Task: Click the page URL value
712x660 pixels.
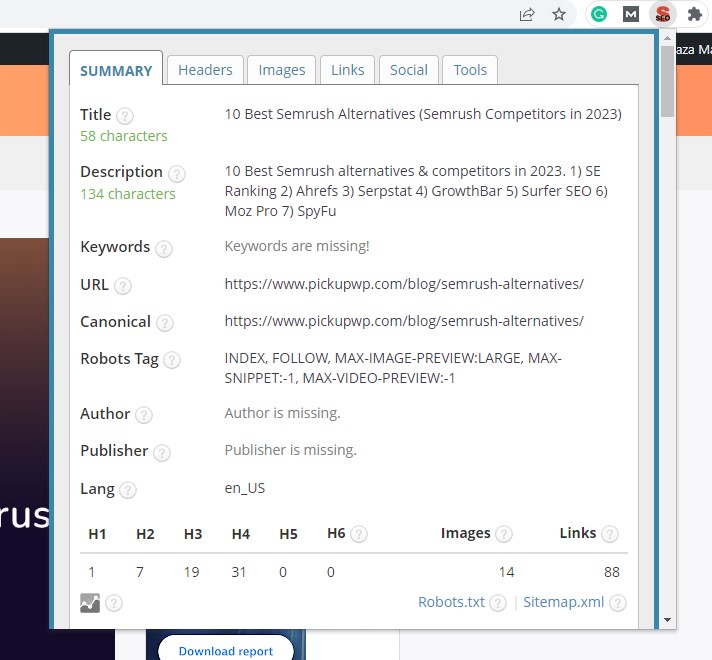Action: (x=404, y=284)
